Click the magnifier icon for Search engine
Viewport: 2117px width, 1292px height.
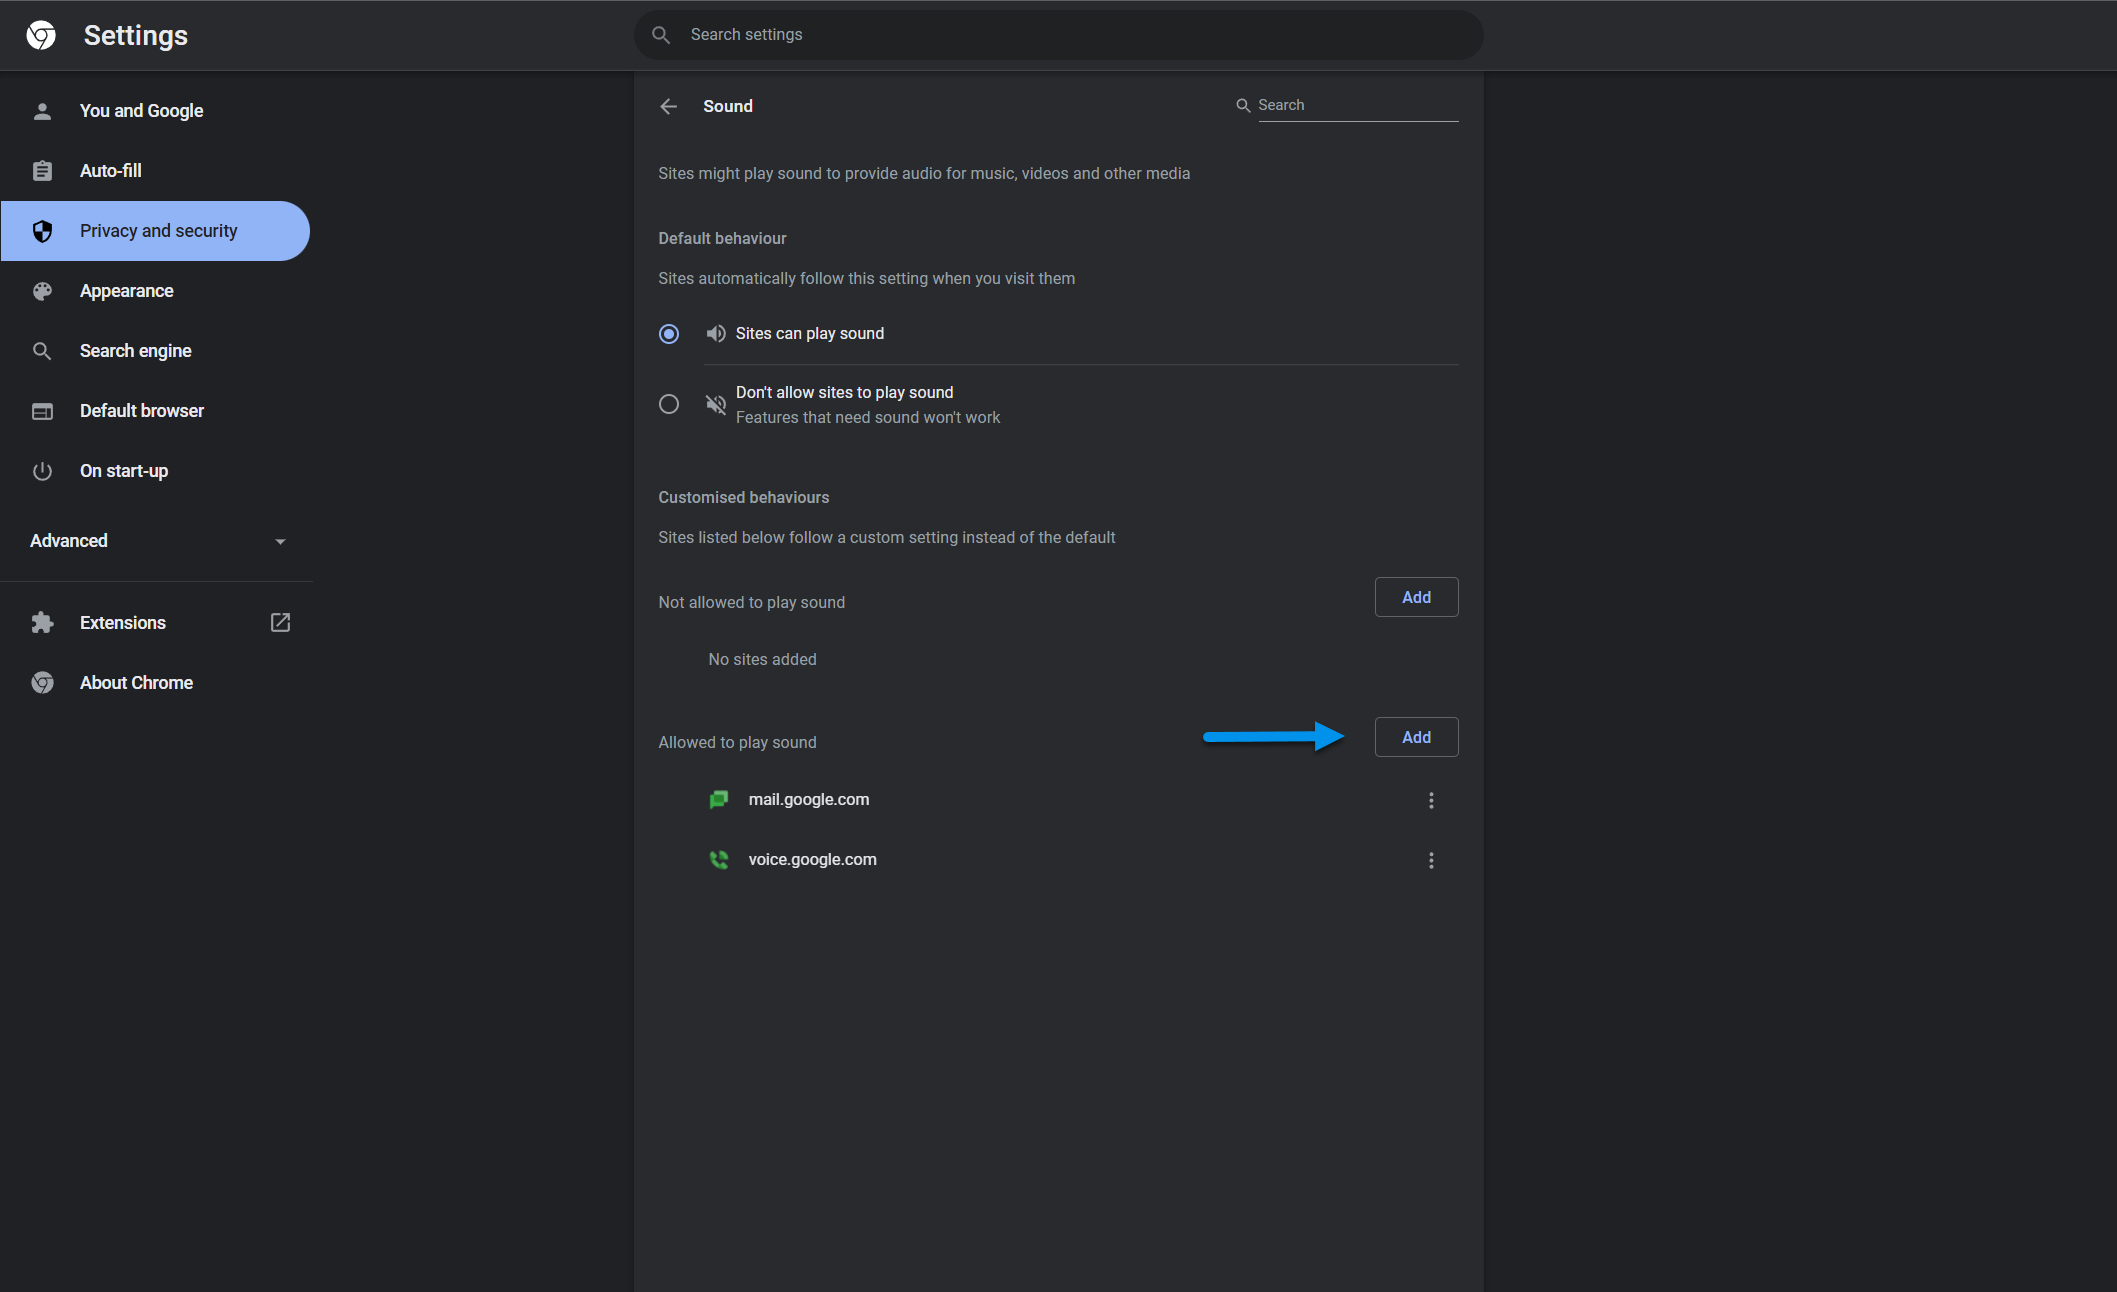42,351
